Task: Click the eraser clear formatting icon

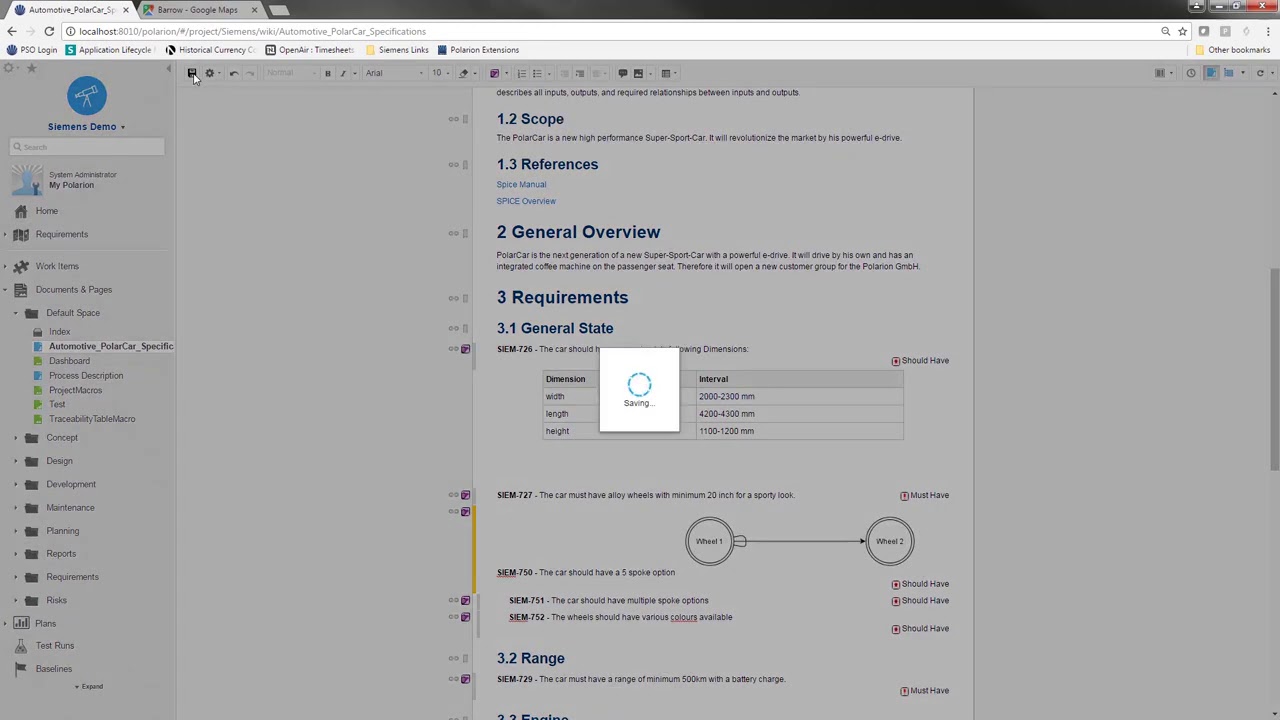Action: [463, 73]
